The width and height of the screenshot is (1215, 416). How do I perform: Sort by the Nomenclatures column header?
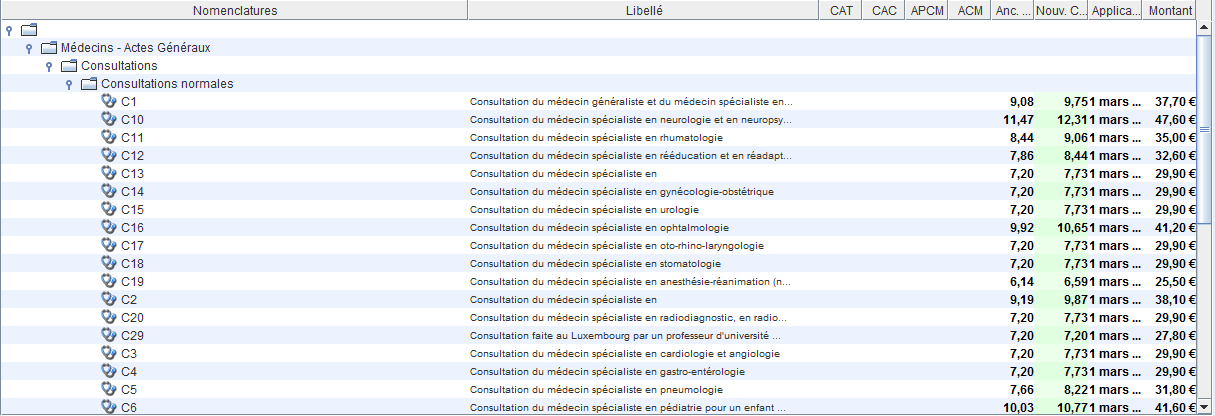click(x=234, y=10)
